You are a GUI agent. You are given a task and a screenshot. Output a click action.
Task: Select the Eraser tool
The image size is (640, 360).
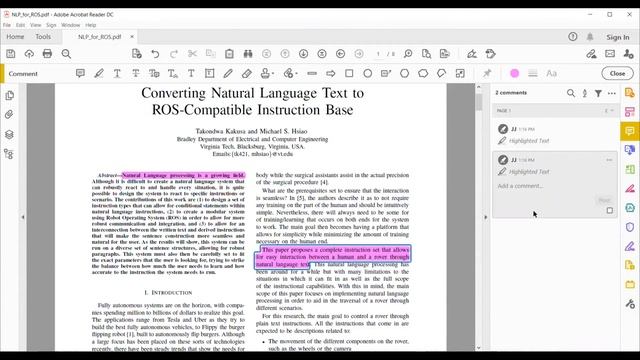click(247, 73)
